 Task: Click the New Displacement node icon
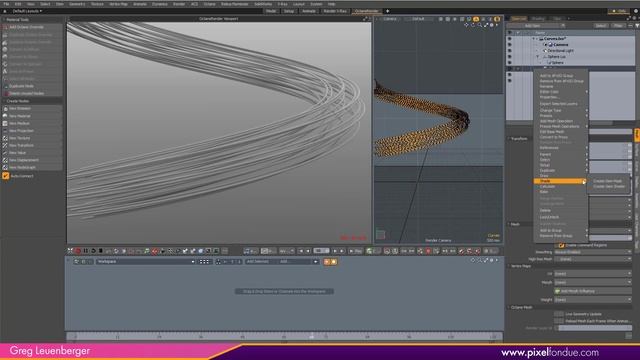(x=5, y=160)
